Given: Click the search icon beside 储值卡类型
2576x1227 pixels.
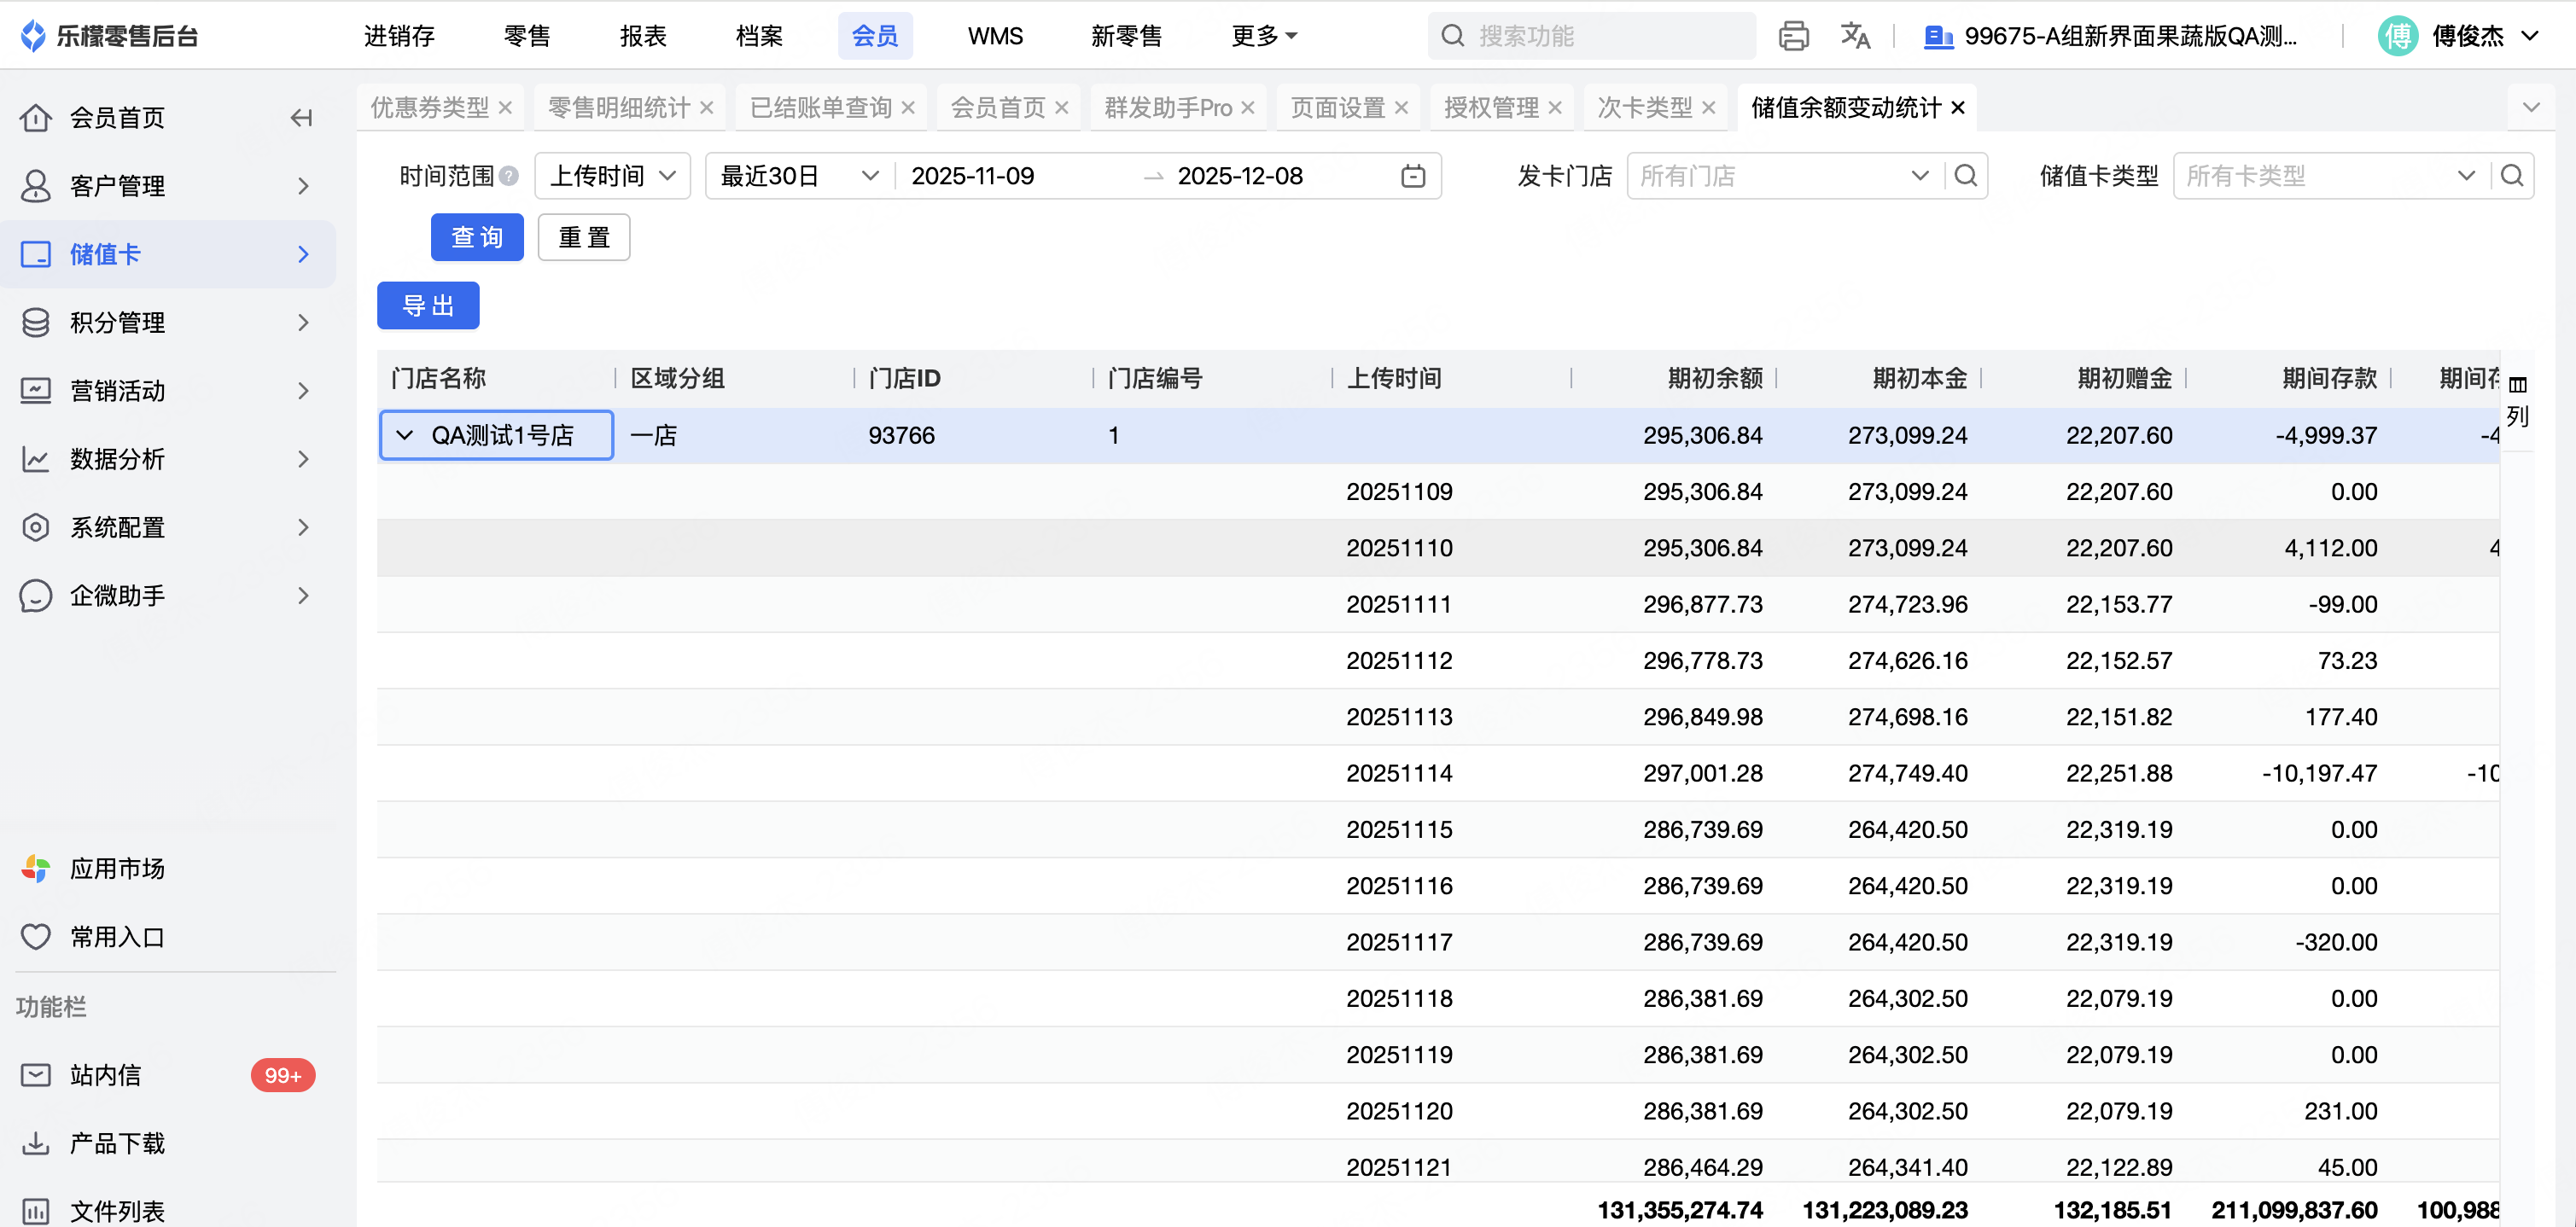Looking at the screenshot, I should (x=2511, y=176).
